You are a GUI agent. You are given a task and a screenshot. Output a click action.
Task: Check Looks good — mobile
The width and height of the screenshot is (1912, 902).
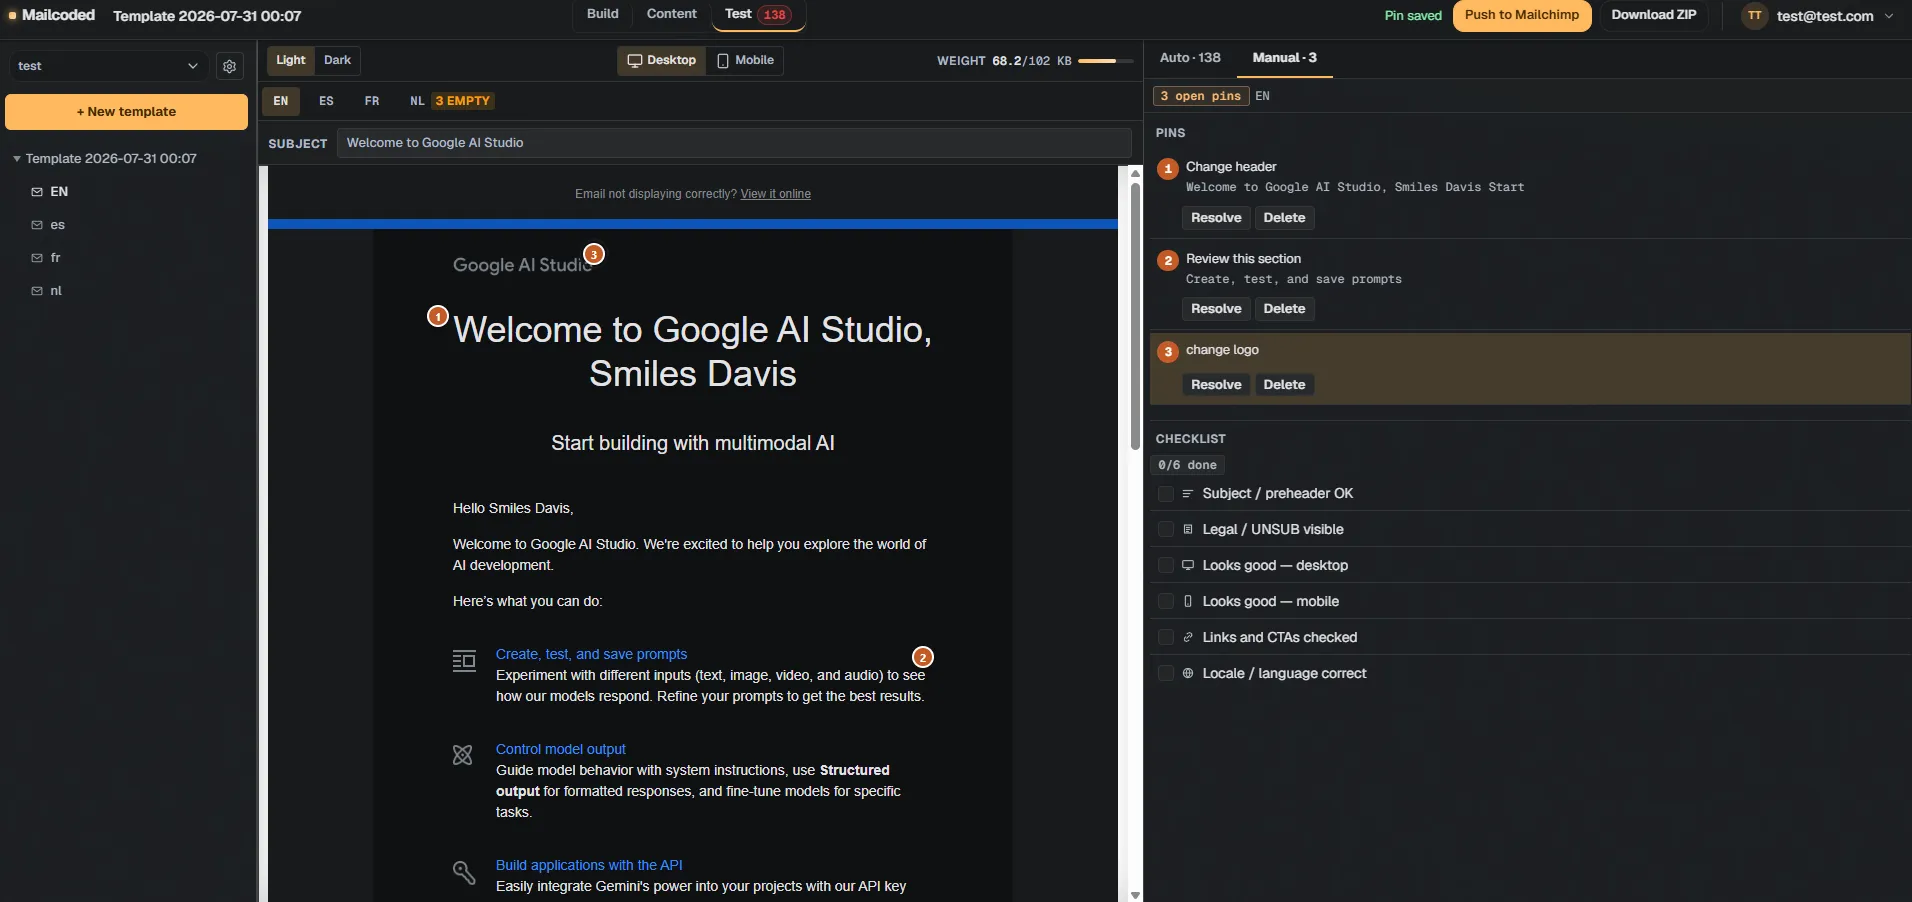click(1165, 602)
